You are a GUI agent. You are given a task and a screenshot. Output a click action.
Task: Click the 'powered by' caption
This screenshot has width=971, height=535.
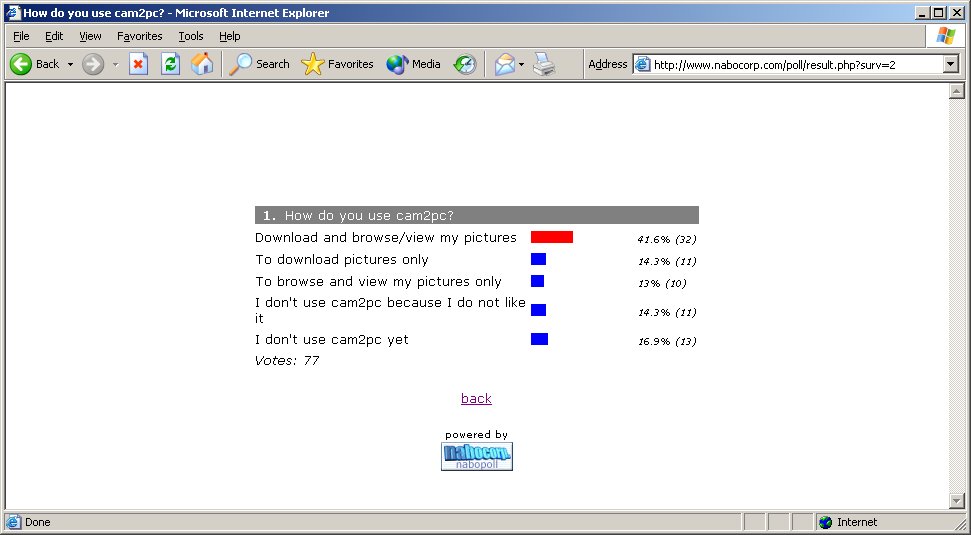[x=476, y=435]
